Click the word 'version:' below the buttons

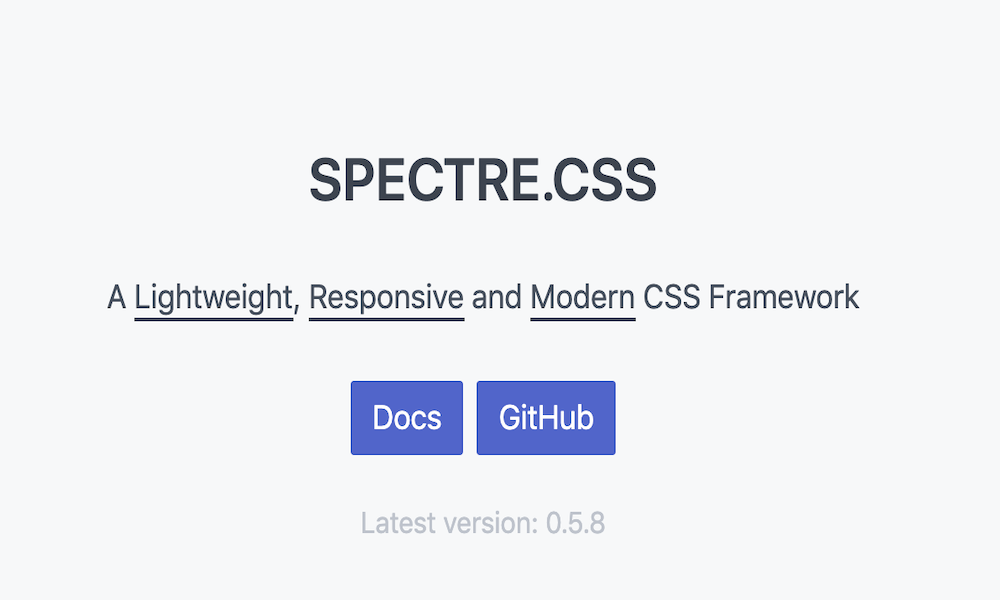pyautogui.click(x=492, y=523)
